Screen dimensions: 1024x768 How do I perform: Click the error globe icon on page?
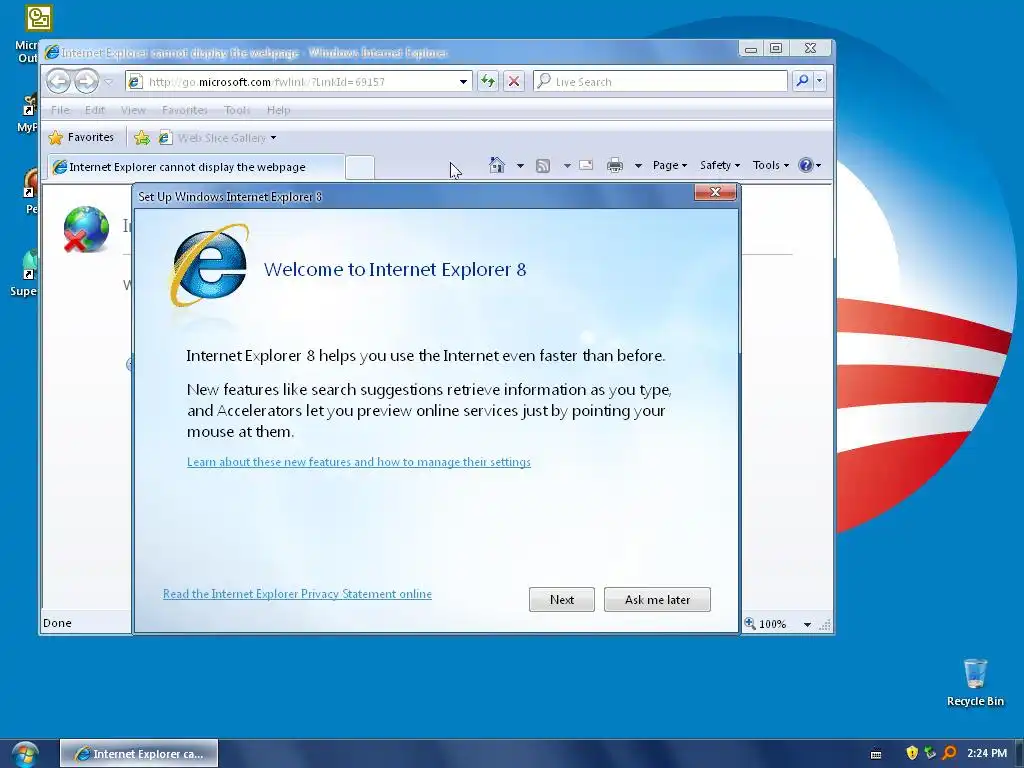86,229
